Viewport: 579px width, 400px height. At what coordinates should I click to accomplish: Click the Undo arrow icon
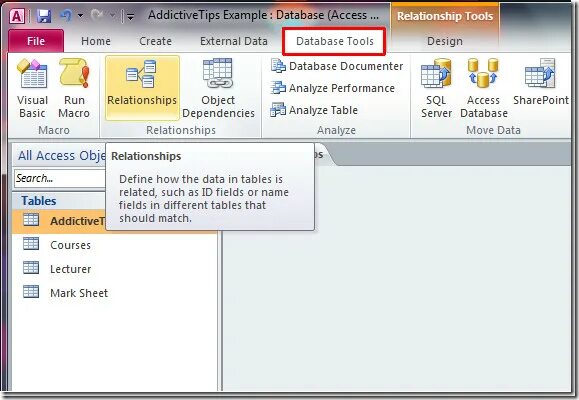pos(66,16)
